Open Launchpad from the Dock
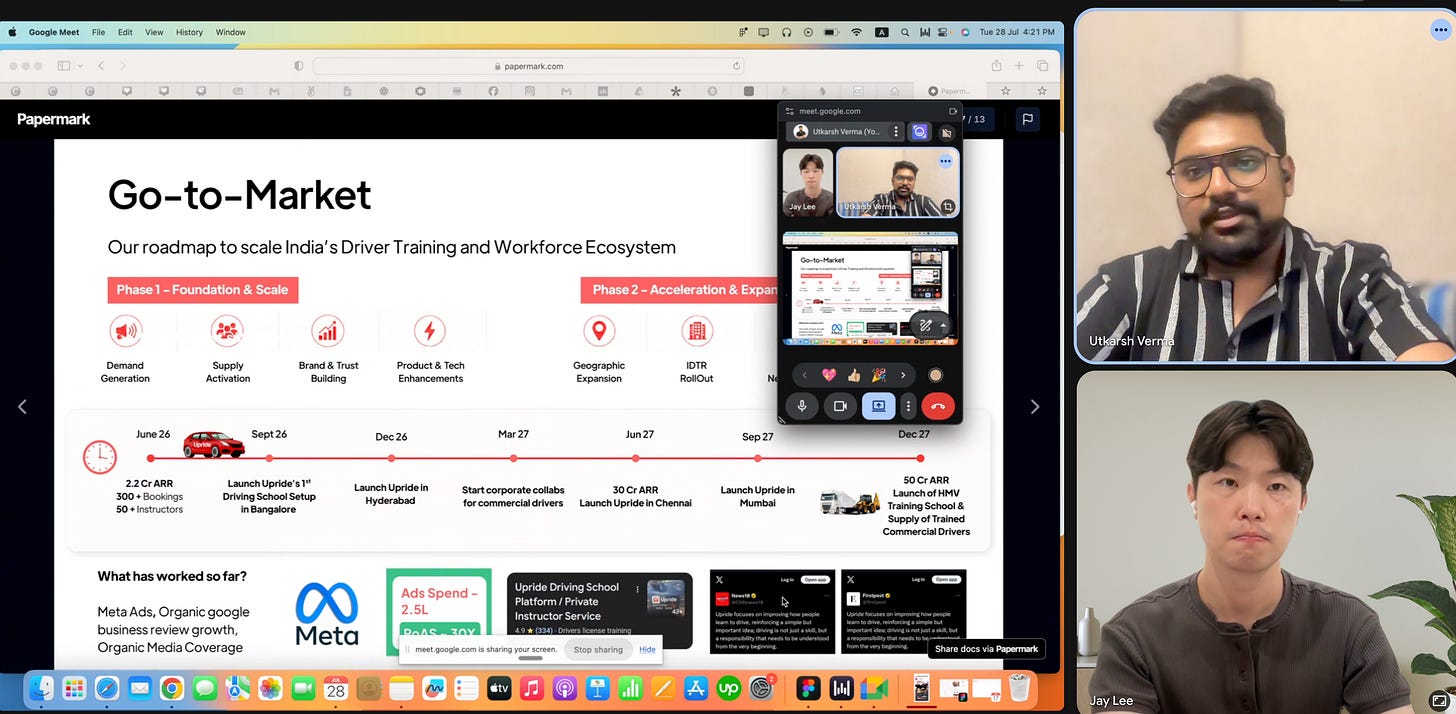The image size is (1456, 714). click(74, 688)
